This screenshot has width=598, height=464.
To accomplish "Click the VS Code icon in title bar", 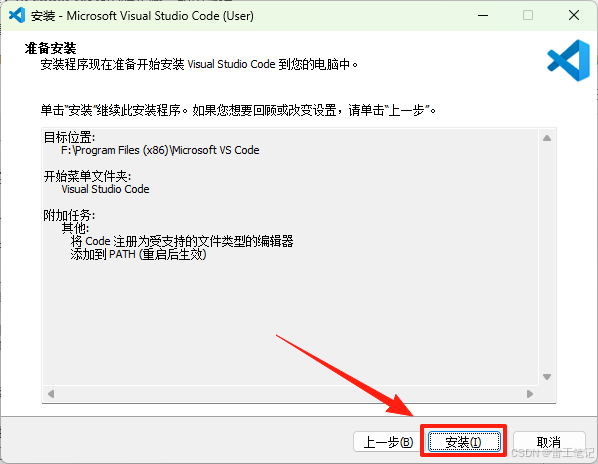I will click(x=17, y=16).
